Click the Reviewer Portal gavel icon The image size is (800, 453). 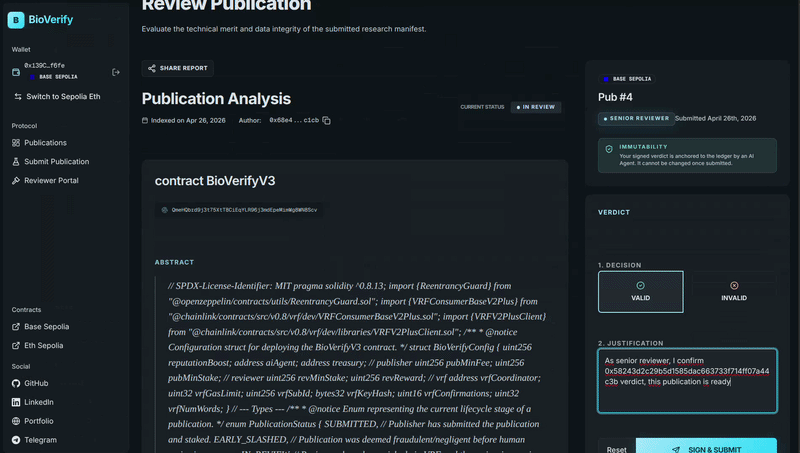coord(16,181)
